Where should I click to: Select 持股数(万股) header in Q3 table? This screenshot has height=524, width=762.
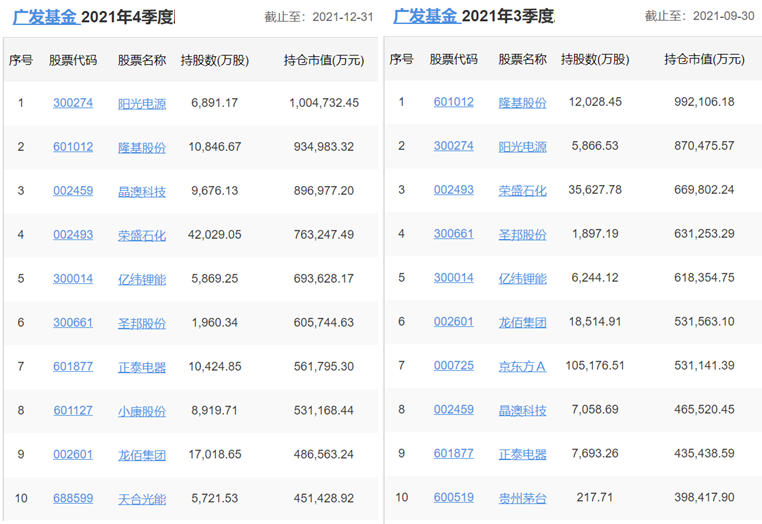[595, 59]
